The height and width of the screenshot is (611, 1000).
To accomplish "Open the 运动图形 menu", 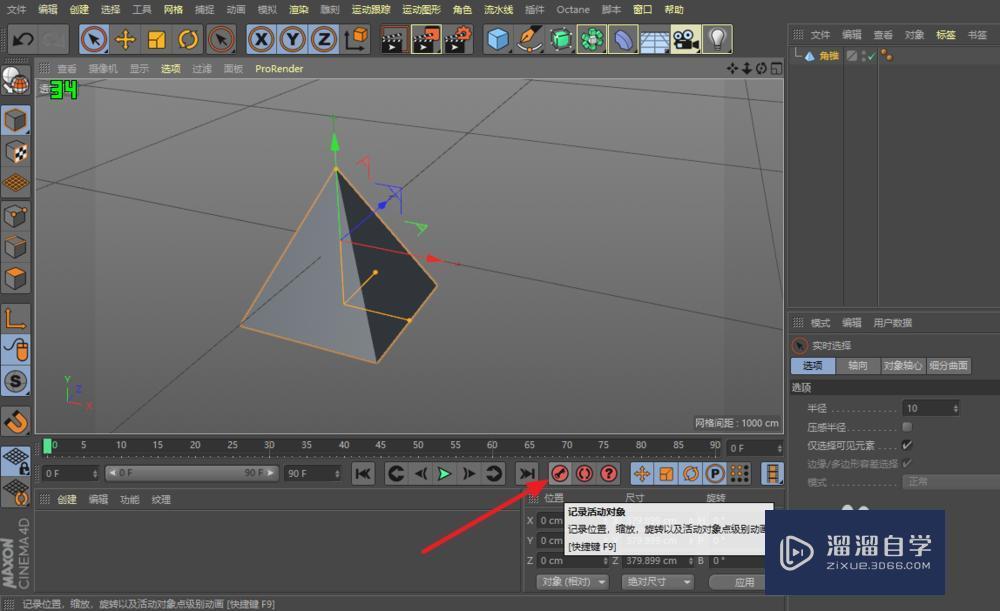I will [x=422, y=10].
